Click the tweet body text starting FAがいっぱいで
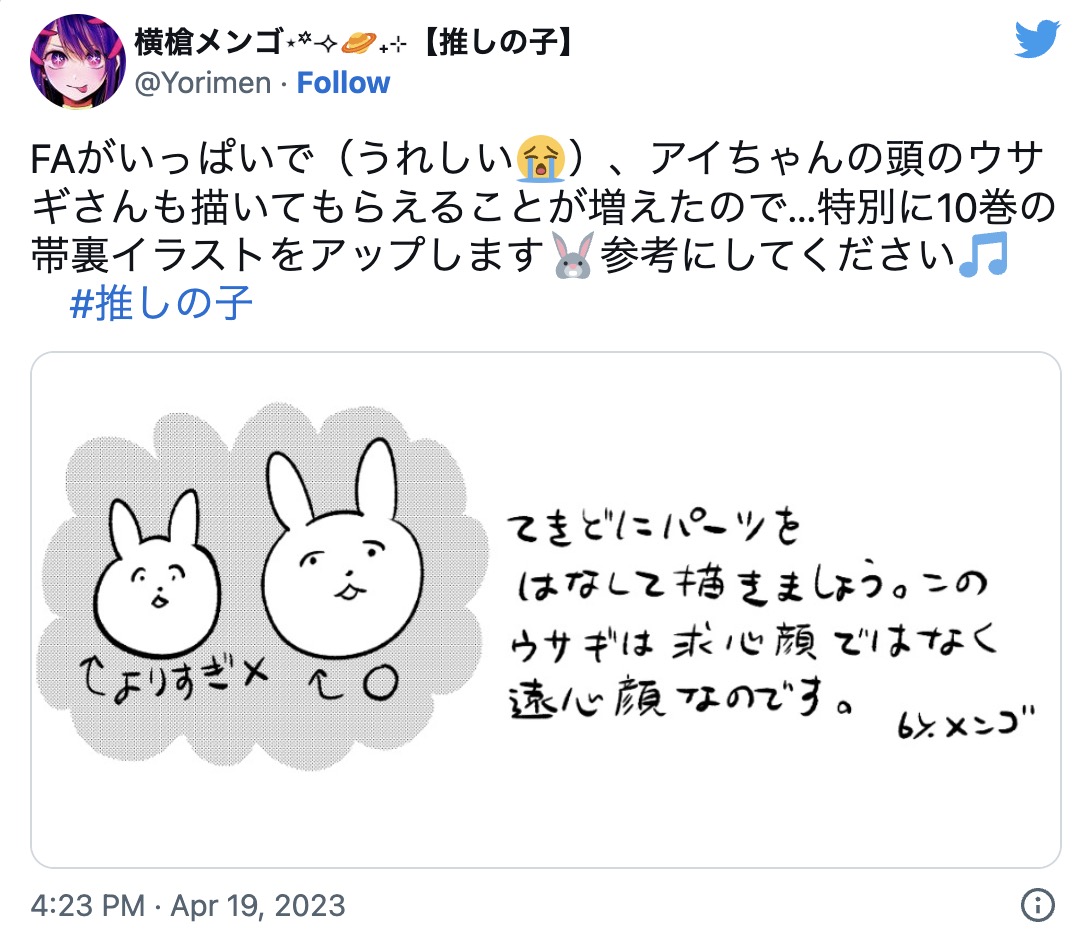Viewport: 1082px width, 932px height. pos(542,207)
